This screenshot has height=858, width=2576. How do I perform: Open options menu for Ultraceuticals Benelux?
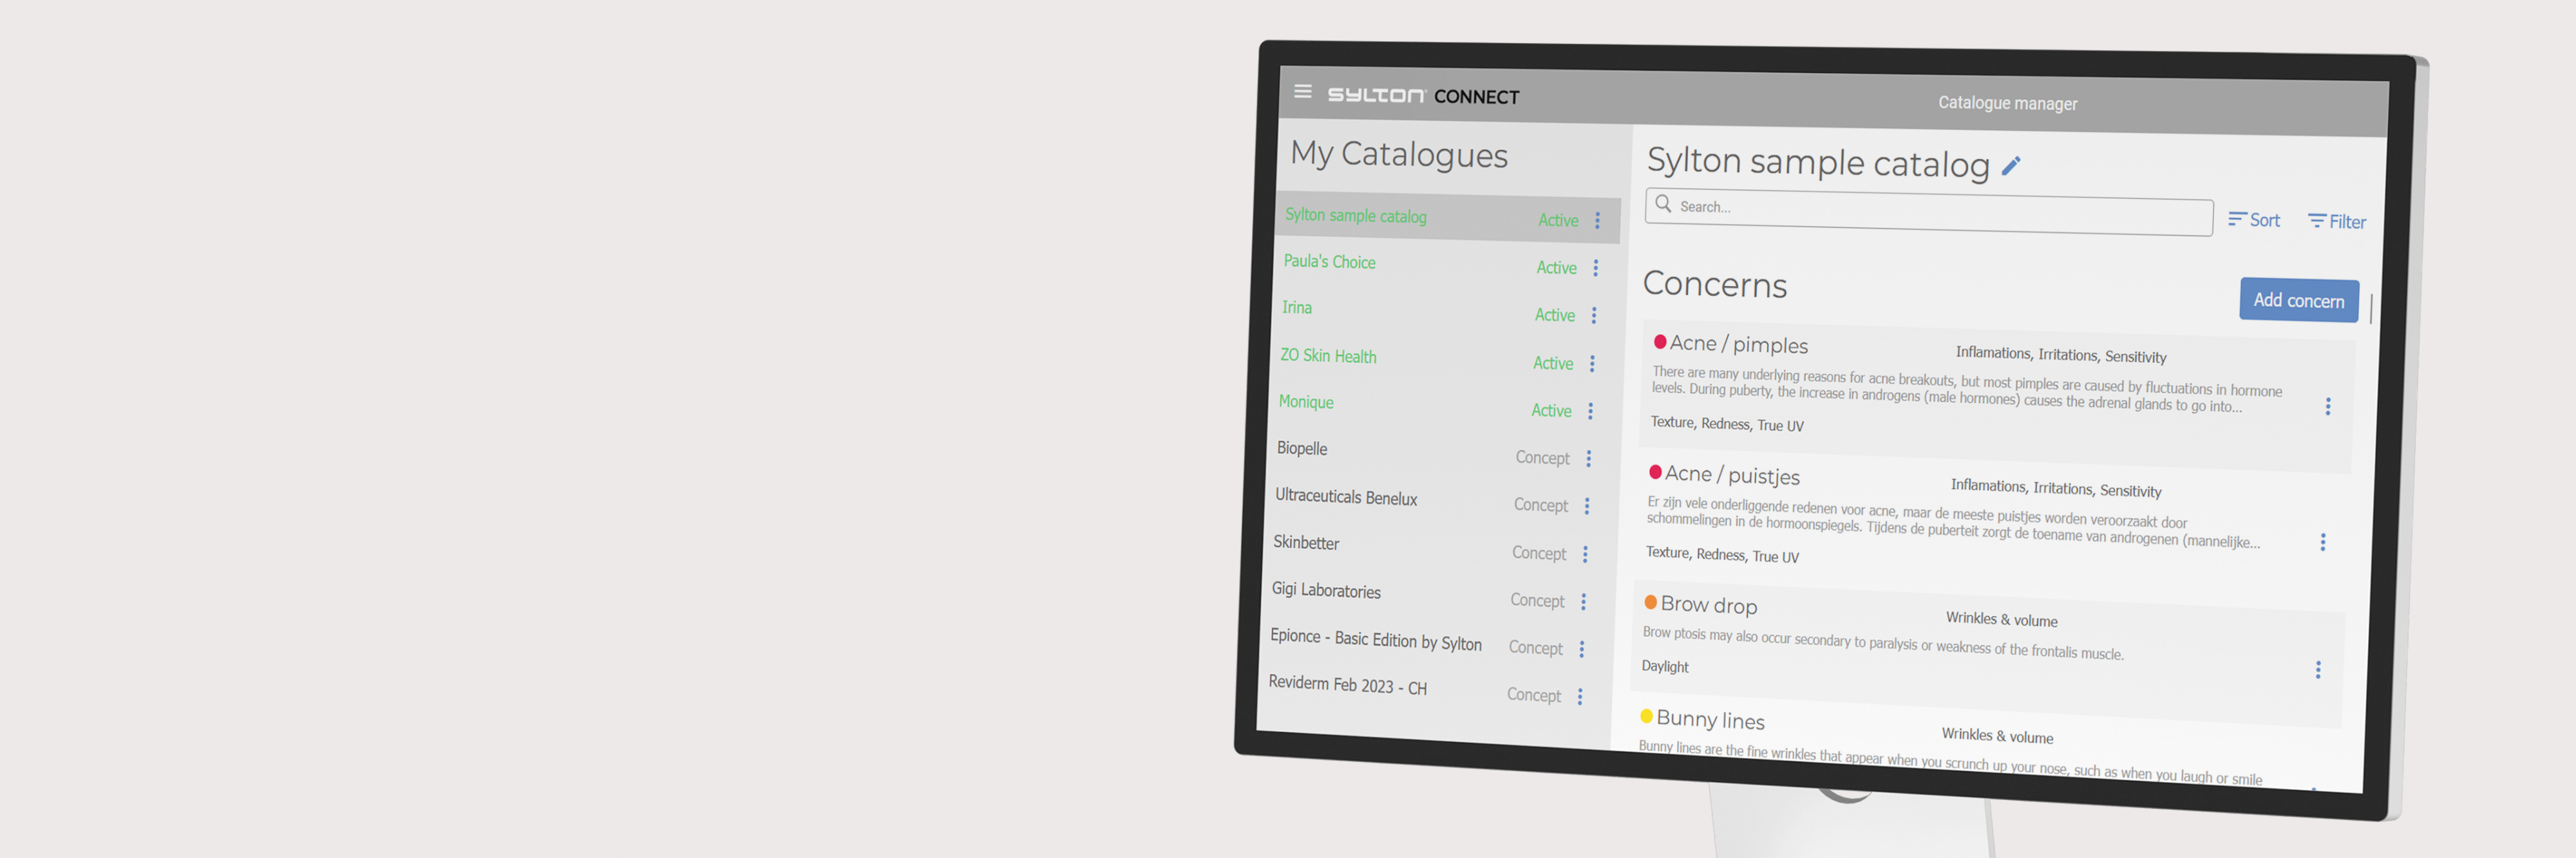coord(1587,506)
